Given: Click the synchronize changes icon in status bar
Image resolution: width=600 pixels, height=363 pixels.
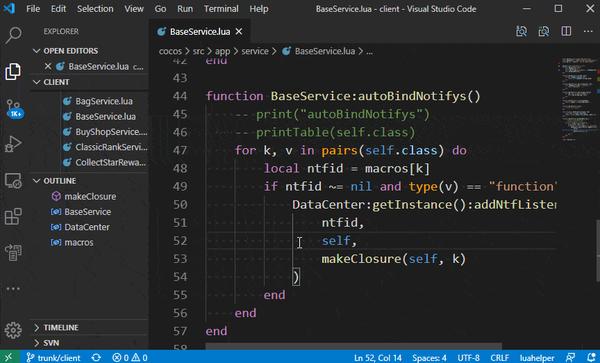Looking at the screenshot, I should 96,358.
